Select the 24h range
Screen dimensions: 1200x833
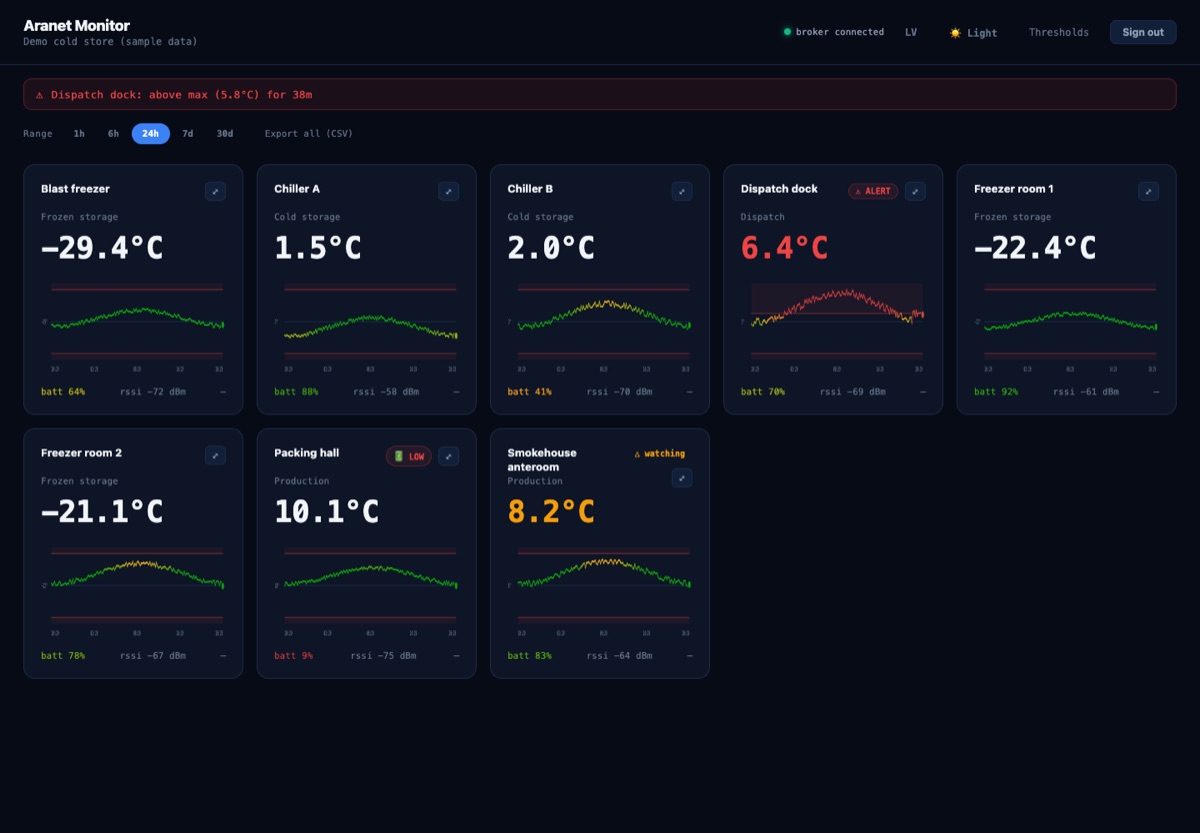[x=150, y=133]
